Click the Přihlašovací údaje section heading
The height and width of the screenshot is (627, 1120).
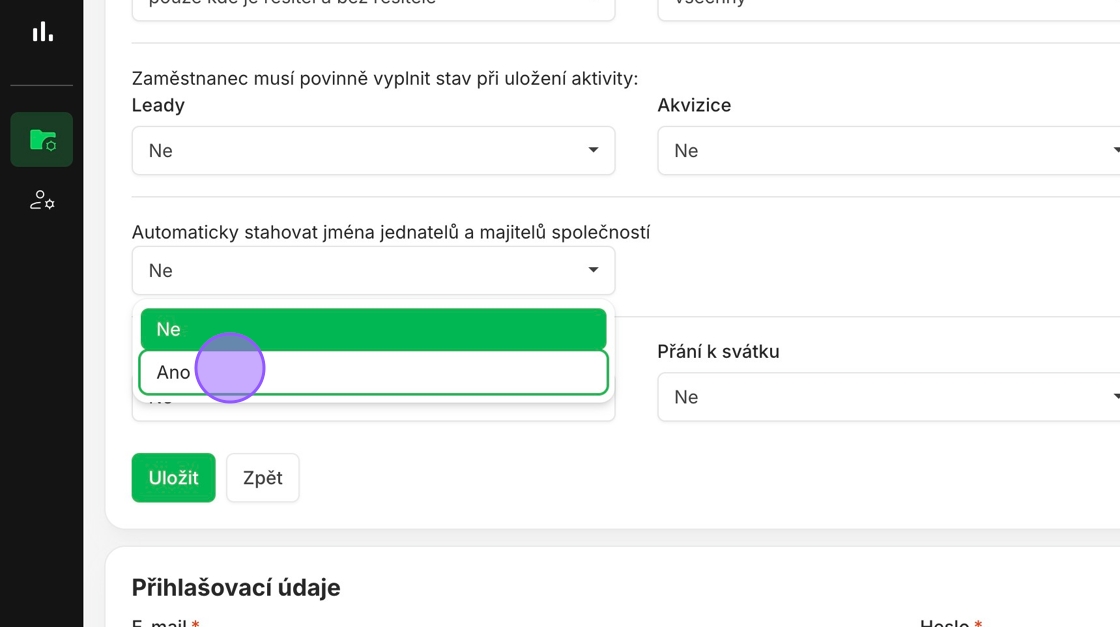[x=236, y=587]
